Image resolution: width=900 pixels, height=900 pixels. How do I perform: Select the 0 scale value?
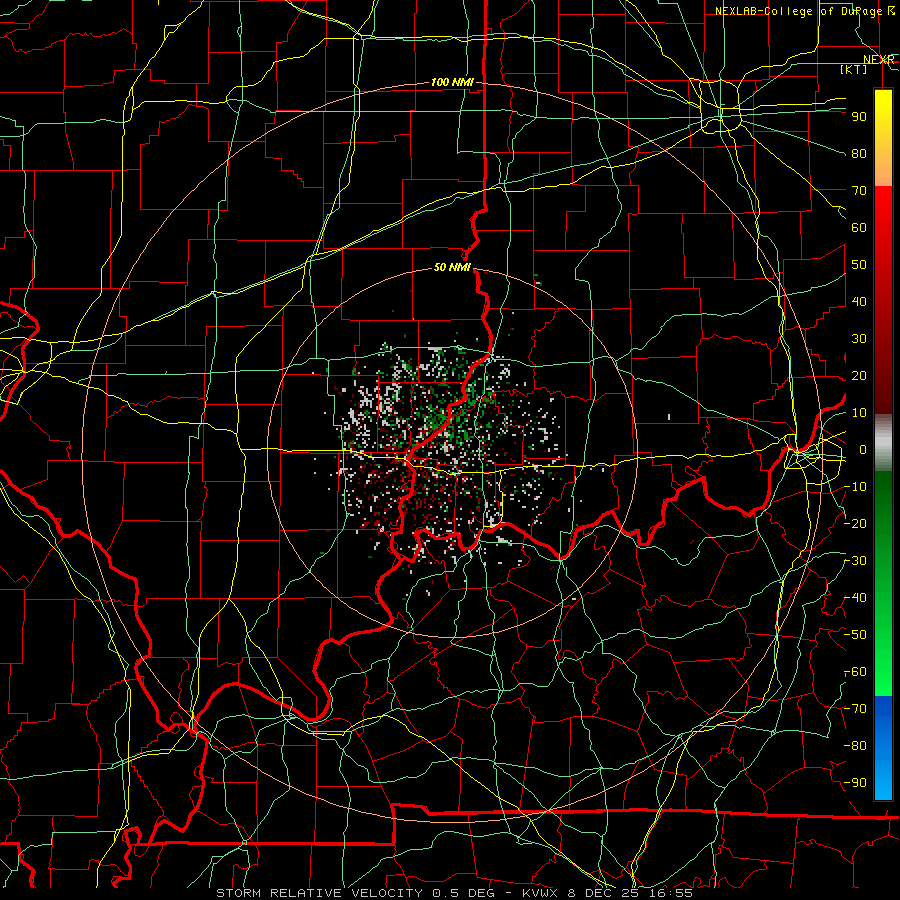point(863,450)
